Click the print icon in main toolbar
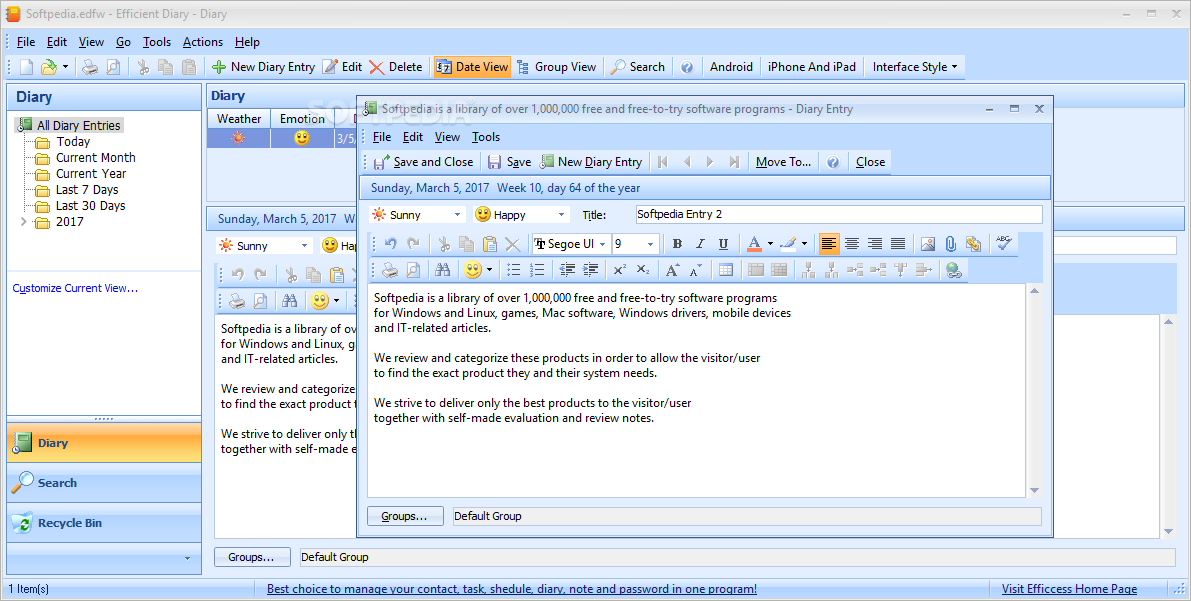The image size is (1191, 601). pos(90,67)
